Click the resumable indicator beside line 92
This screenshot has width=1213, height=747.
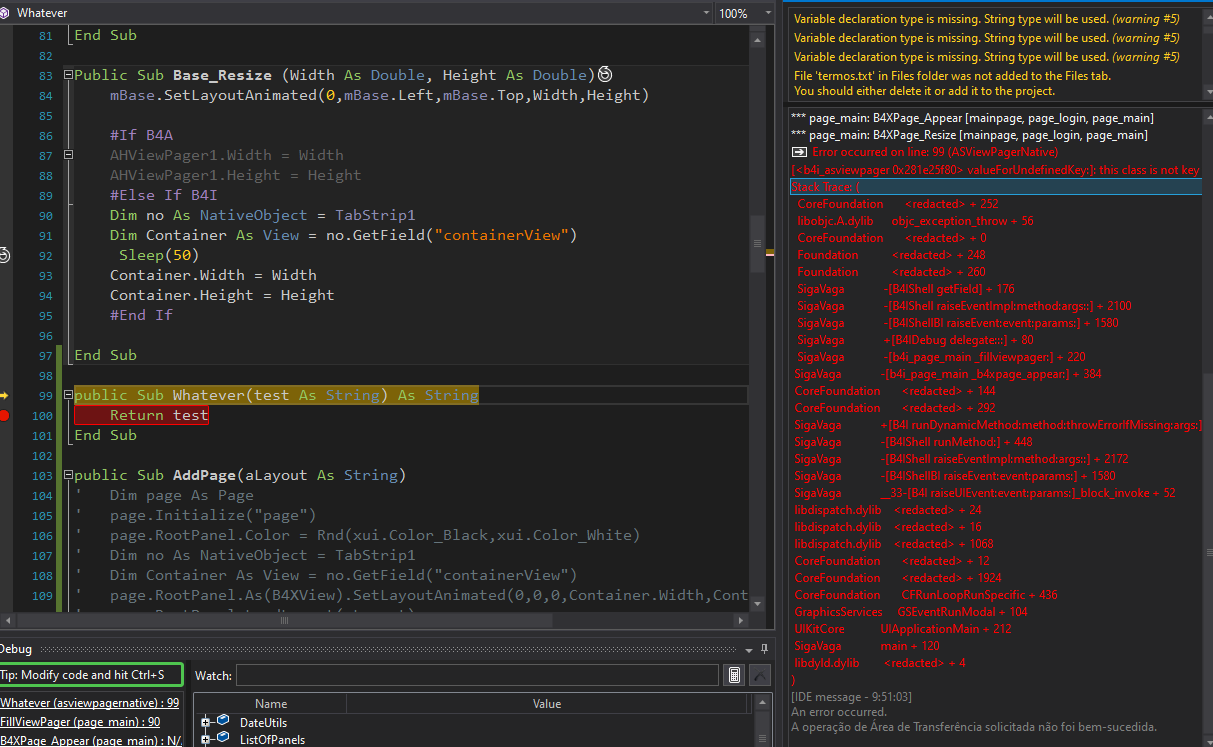pos(4,255)
